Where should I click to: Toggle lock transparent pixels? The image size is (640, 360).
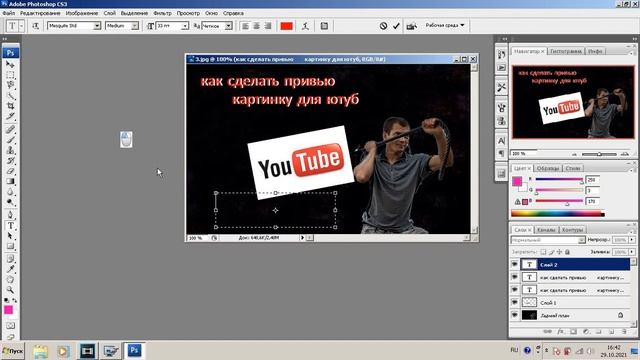tap(543, 252)
